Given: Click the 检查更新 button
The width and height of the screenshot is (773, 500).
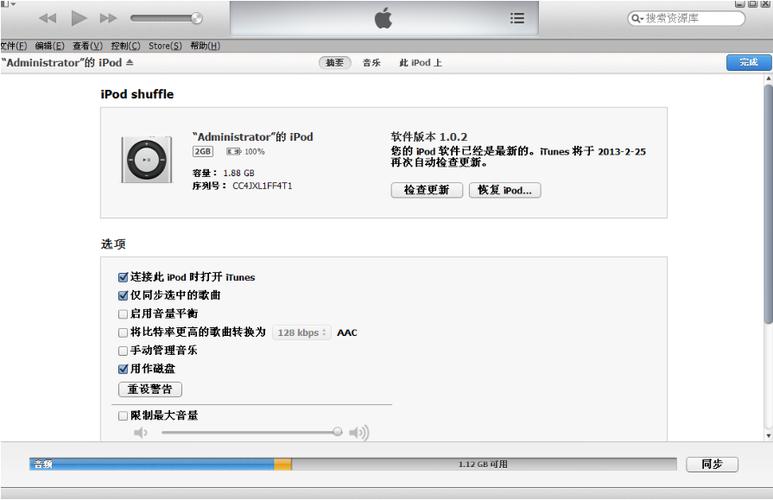Looking at the screenshot, I should point(426,190).
